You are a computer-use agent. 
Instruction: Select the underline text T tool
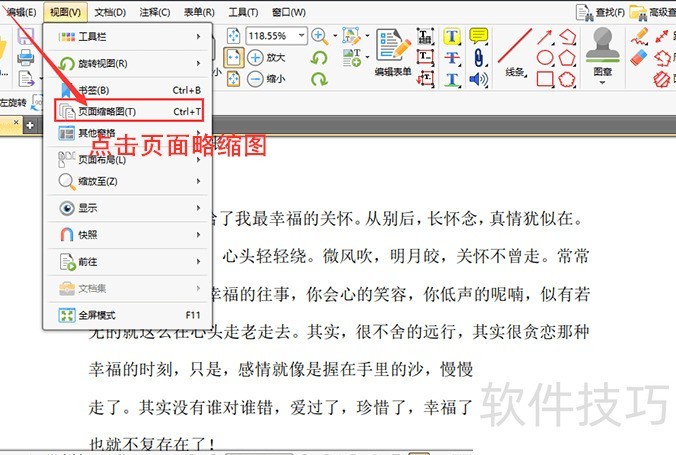(452, 79)
